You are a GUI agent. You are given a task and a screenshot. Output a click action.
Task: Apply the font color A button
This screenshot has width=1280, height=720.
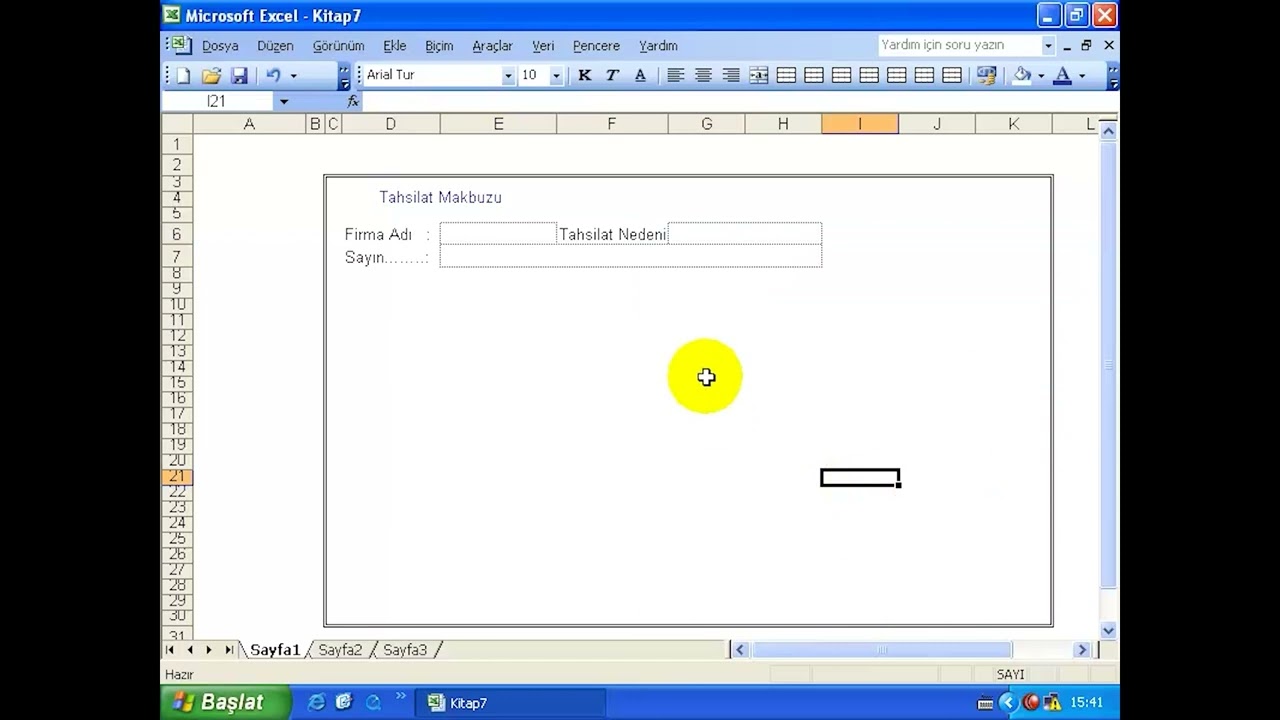1063,75
